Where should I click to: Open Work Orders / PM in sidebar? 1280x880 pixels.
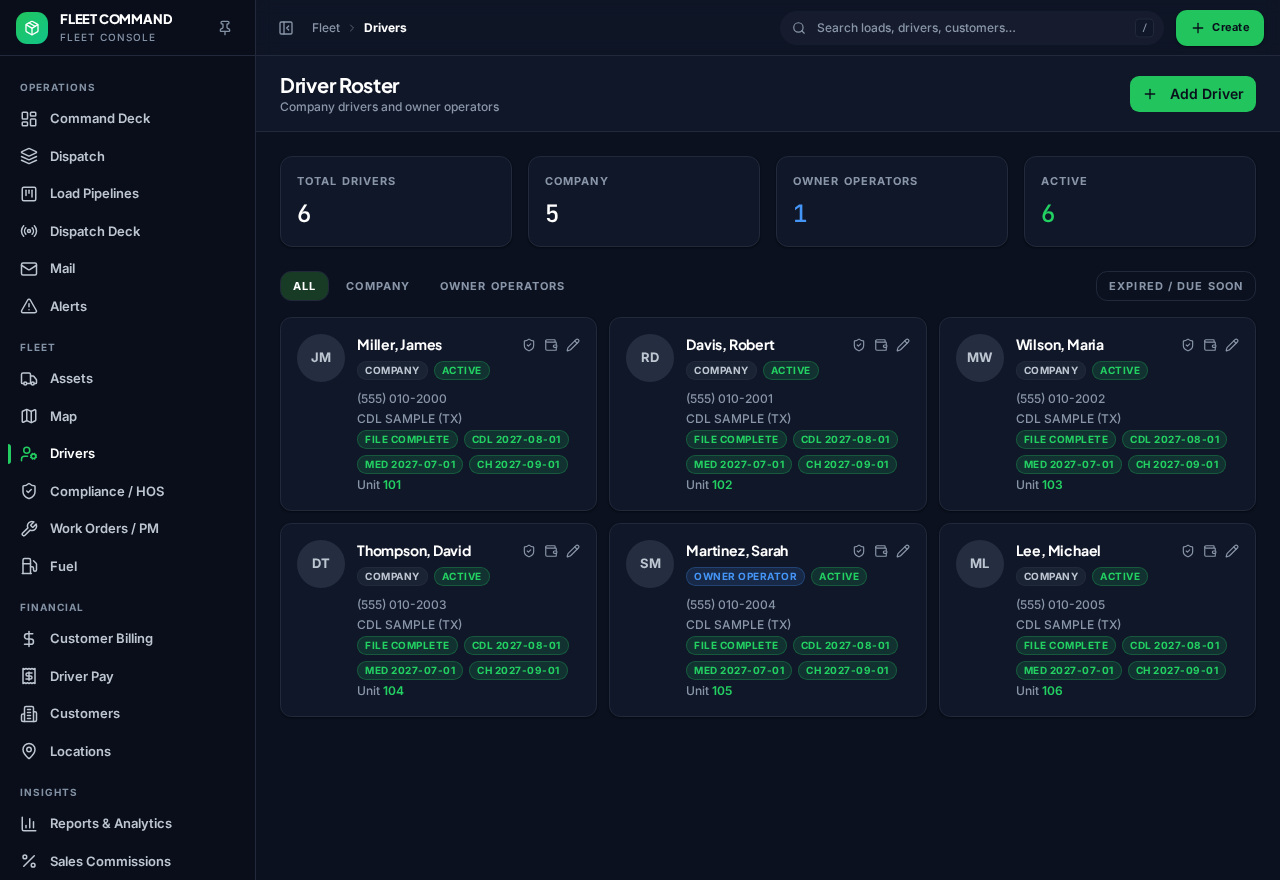coord(128,528)
